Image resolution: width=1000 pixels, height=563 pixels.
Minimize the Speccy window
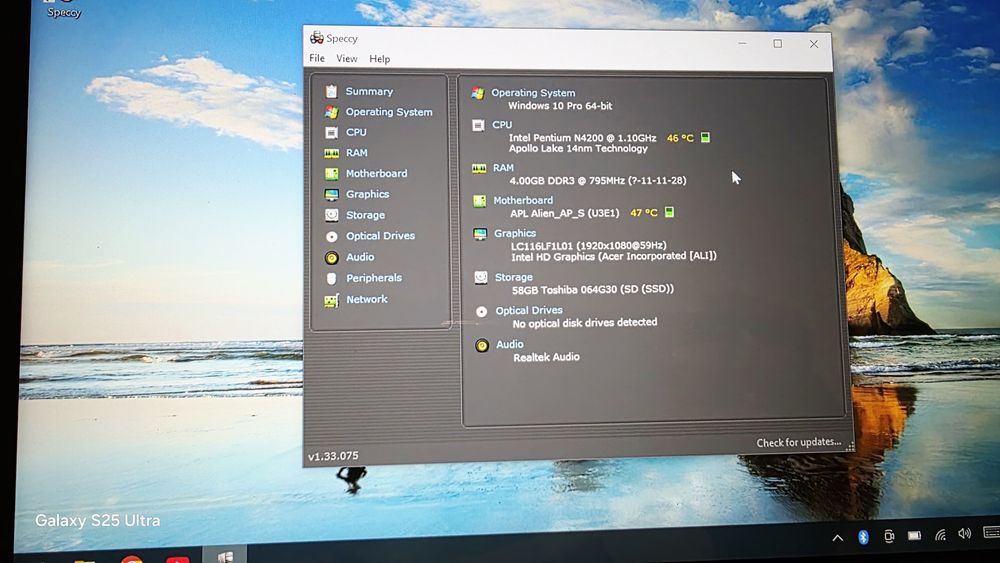click(x=742, y=43)
